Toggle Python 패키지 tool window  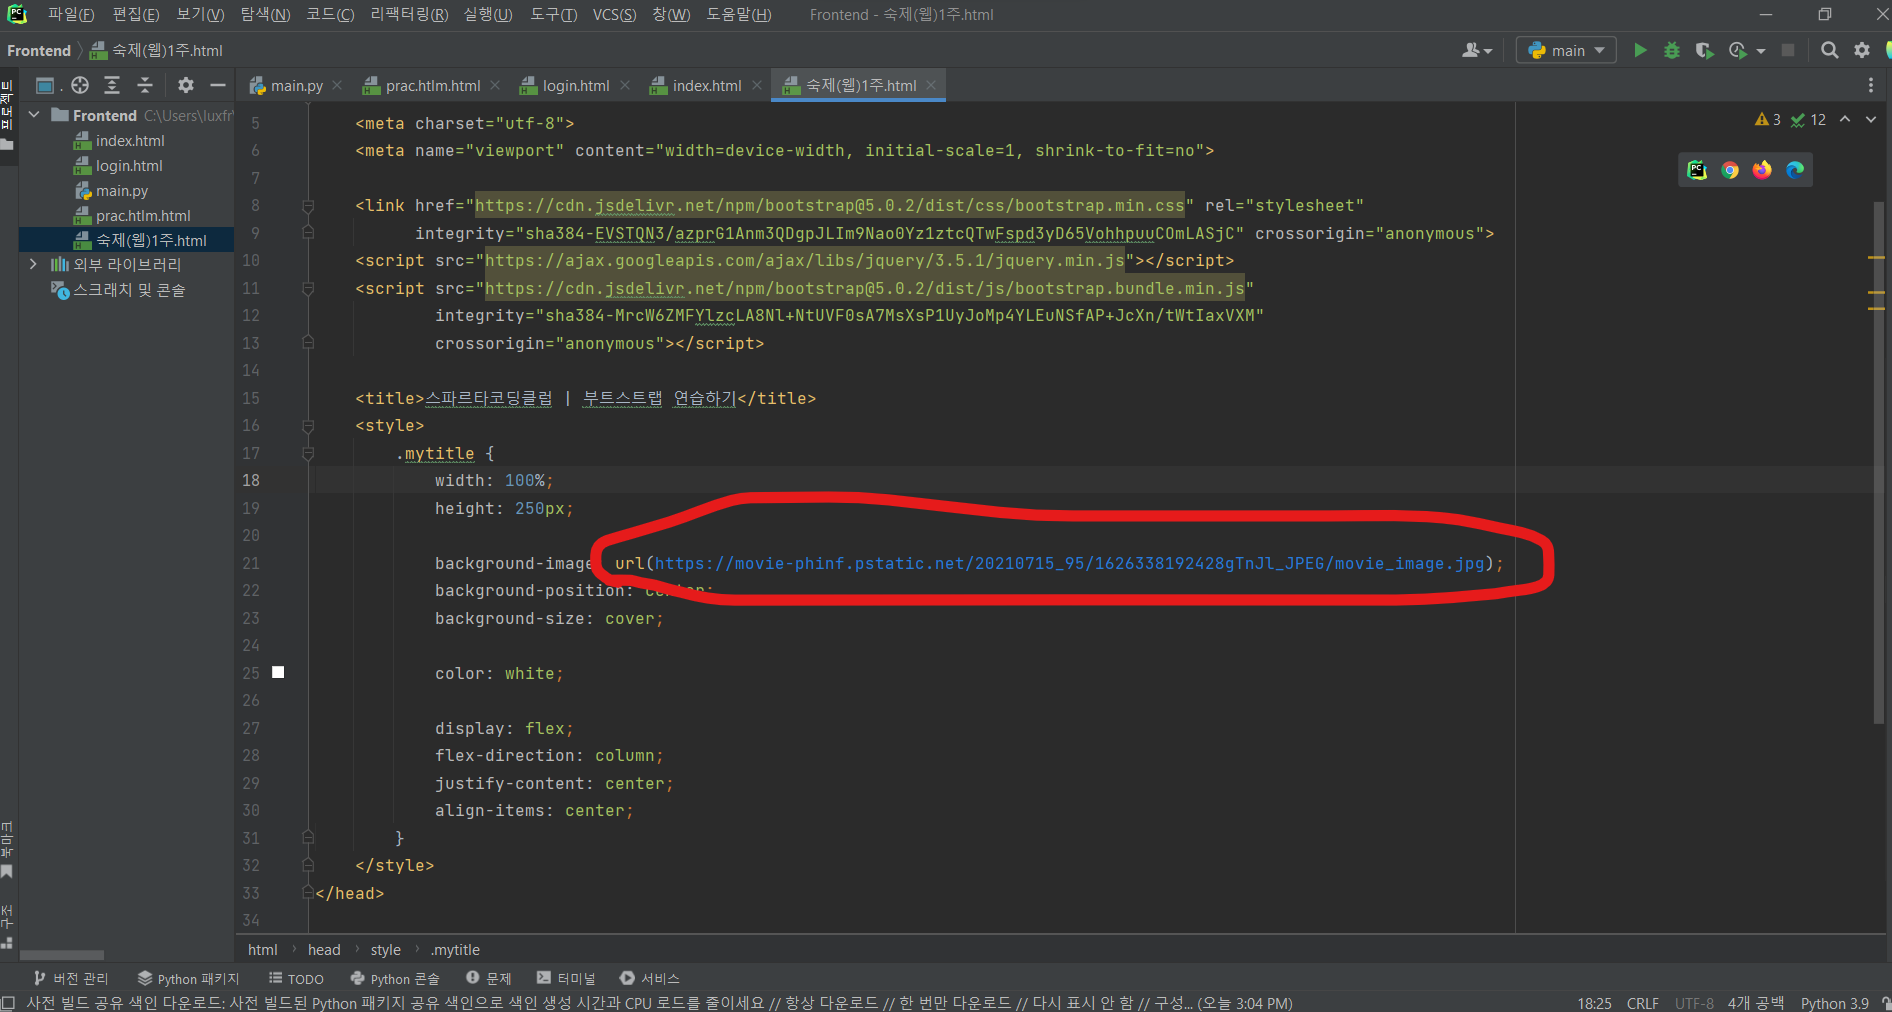(189, 978)
